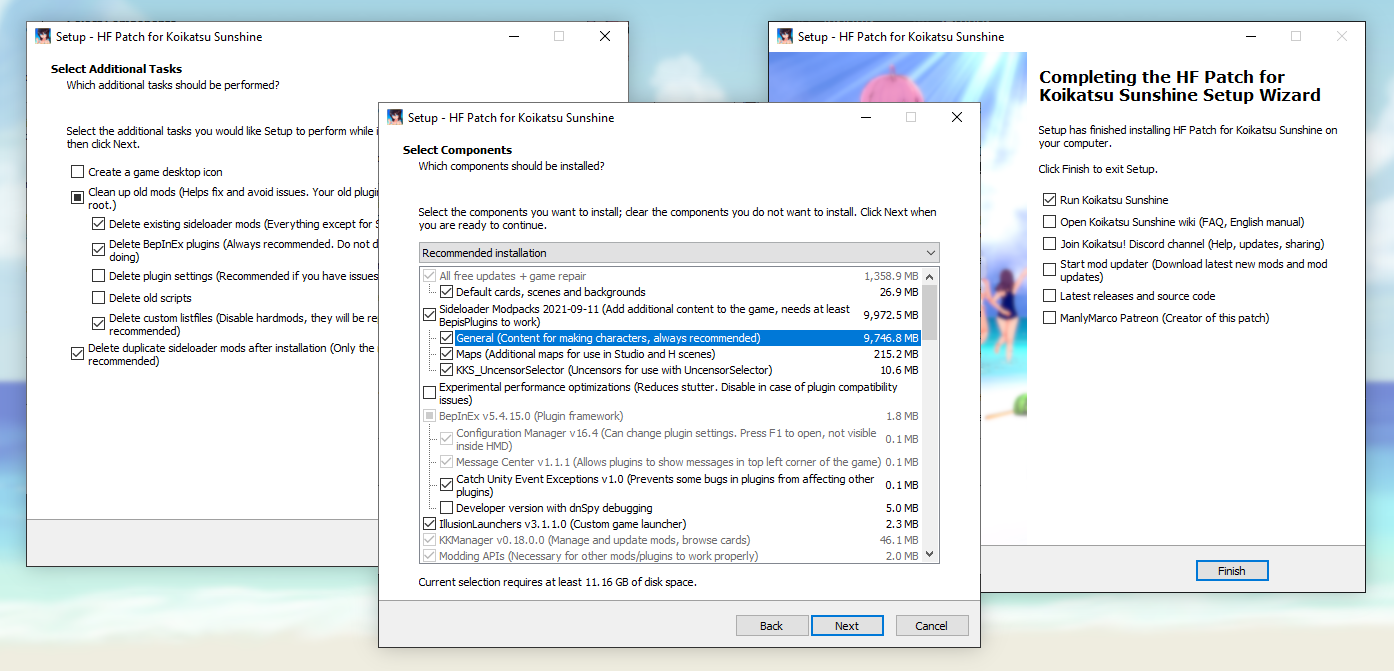This screenshot has width=1394, height=671.
Task: Select the KKS_UncensorSelector component row
Action: [x=613, y=370]
